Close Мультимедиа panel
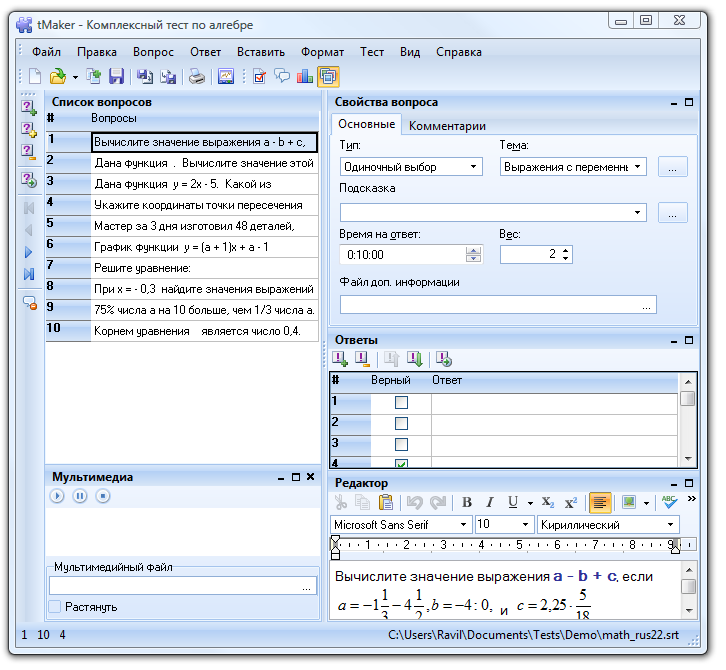The height and width of the screenshot is (670, 726). coord(310,476)
